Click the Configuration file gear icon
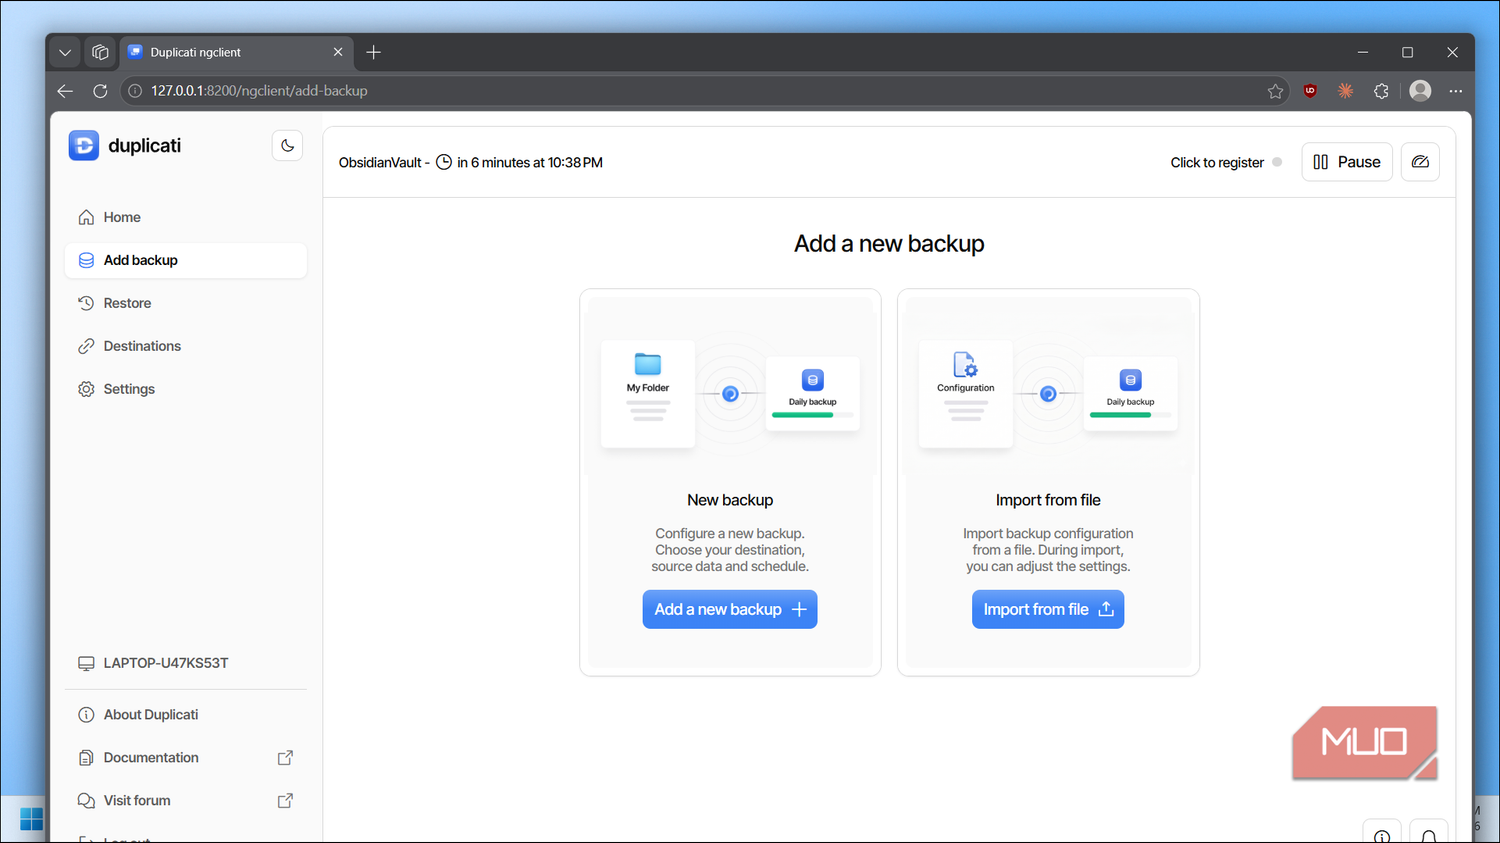This screenshot has width=1500, height=843. coord(965,364)
